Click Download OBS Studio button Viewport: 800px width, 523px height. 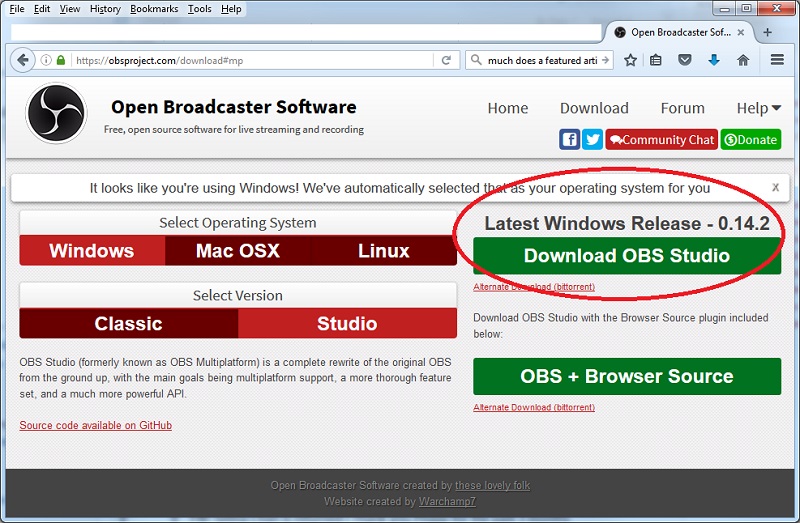[627, 256]
